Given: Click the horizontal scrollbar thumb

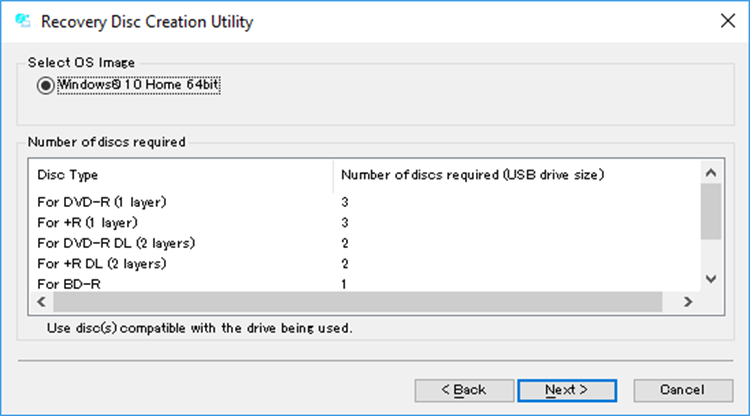Looking at the screenshot, I should coord(350,302).
